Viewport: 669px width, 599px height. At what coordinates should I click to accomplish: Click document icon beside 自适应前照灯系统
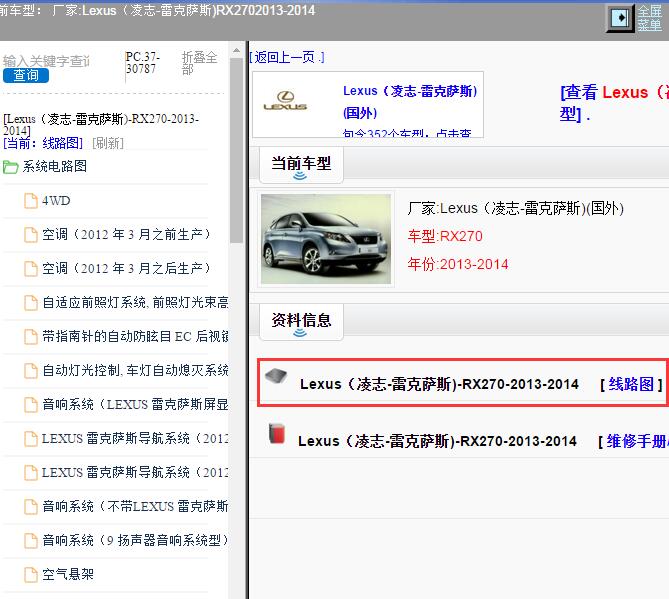[31, 303]
